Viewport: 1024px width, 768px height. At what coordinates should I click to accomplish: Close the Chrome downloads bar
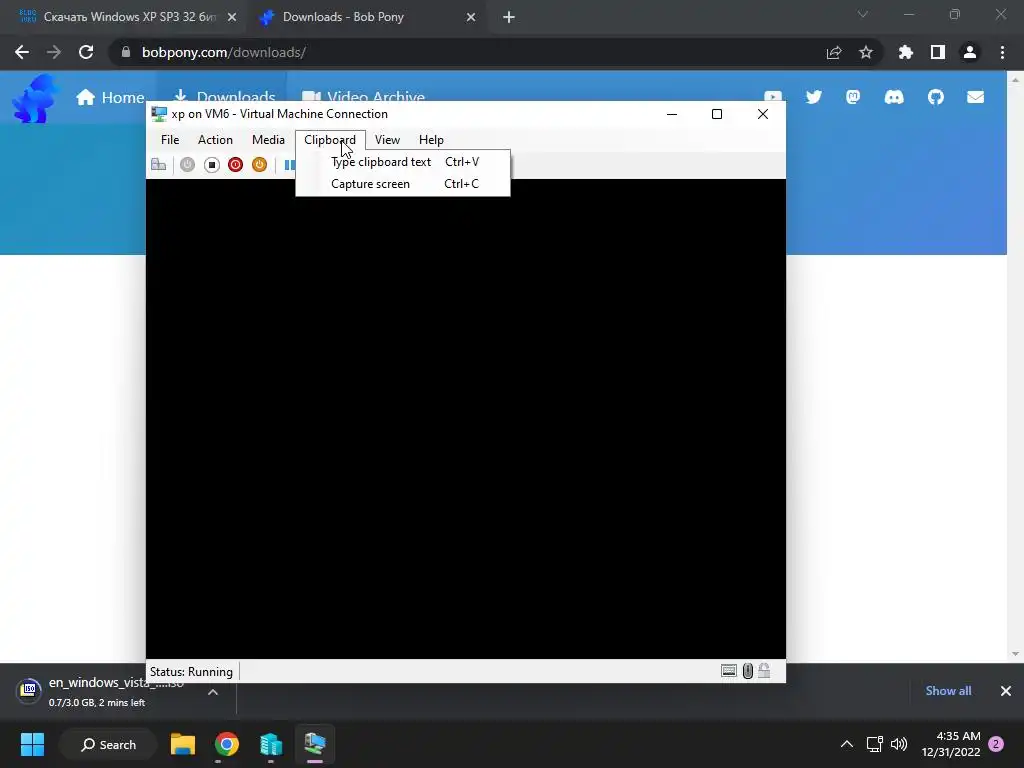click(x=1006, y=691)
